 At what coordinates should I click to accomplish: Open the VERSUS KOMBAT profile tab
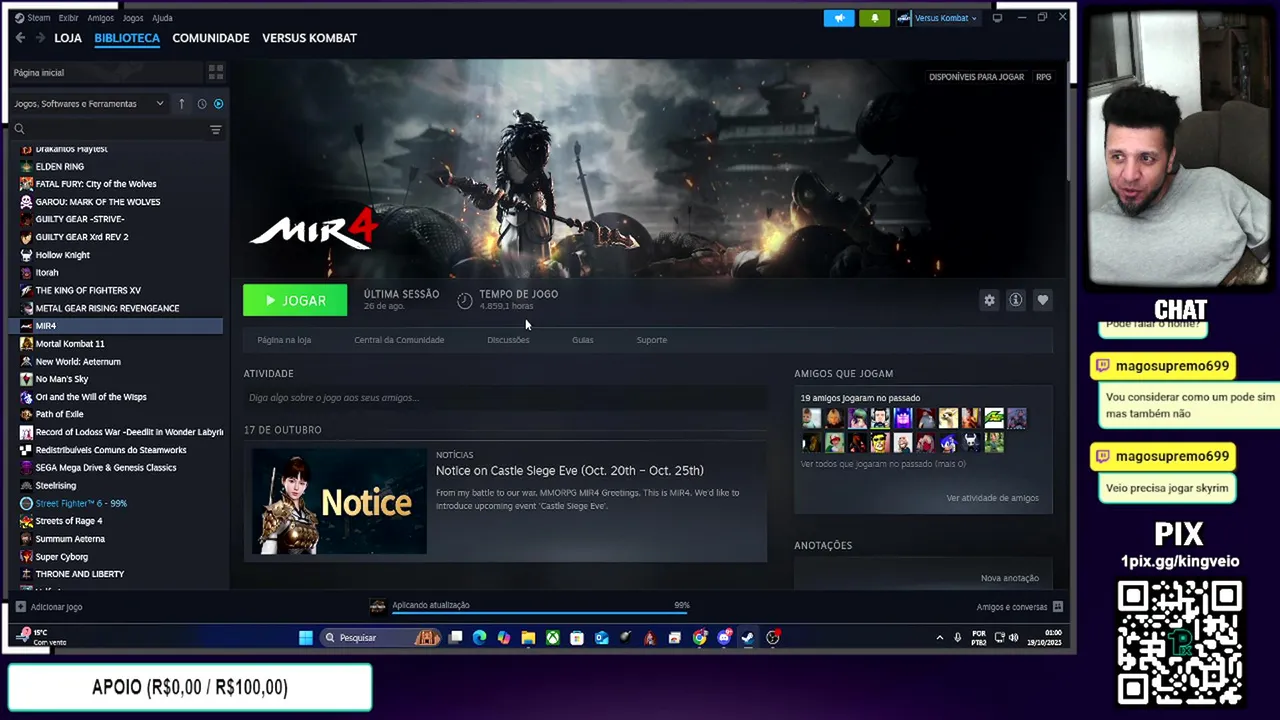point(309,38)
